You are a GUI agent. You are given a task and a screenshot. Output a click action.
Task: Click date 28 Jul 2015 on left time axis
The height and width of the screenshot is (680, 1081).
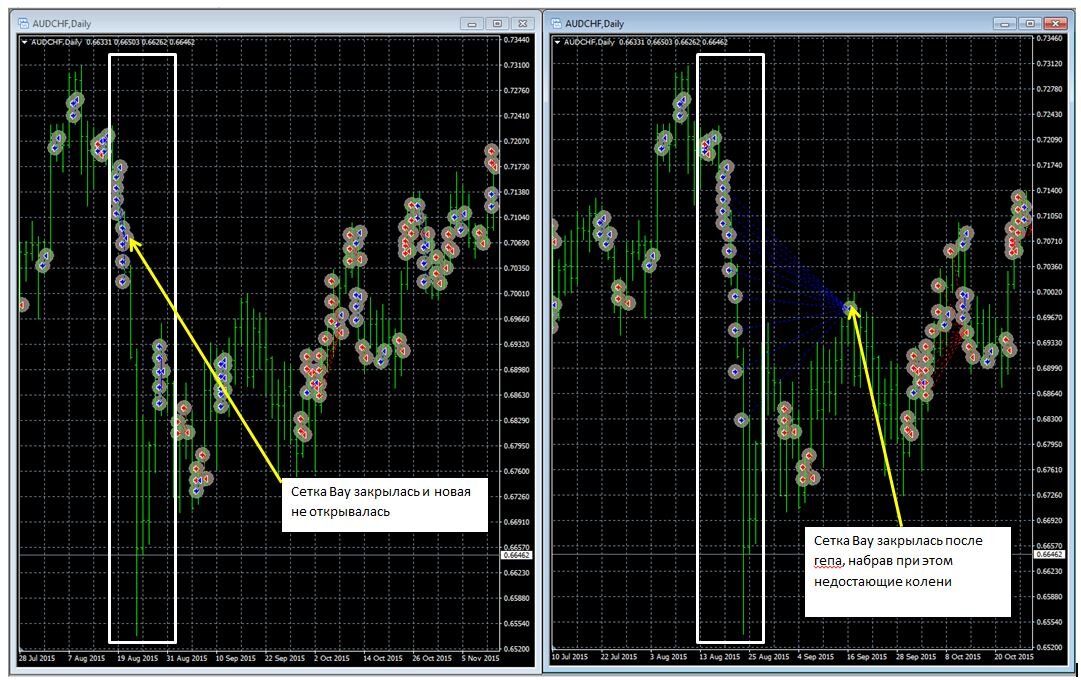pos(37,658)
